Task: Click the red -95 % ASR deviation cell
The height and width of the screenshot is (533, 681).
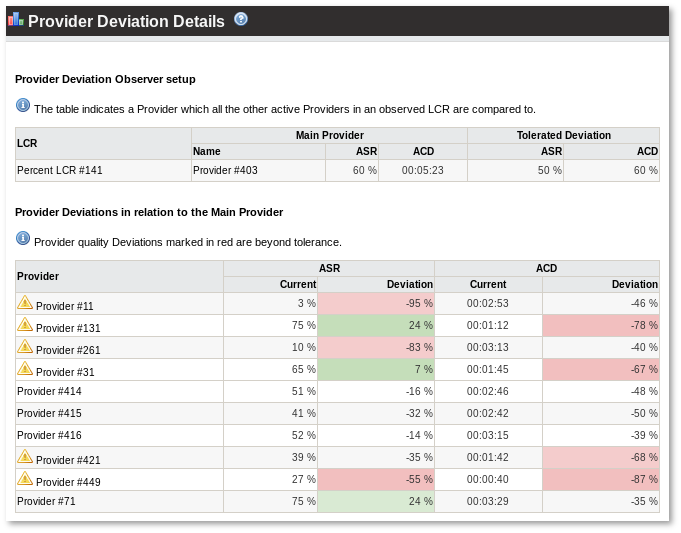Action: (x=376, y=304)
